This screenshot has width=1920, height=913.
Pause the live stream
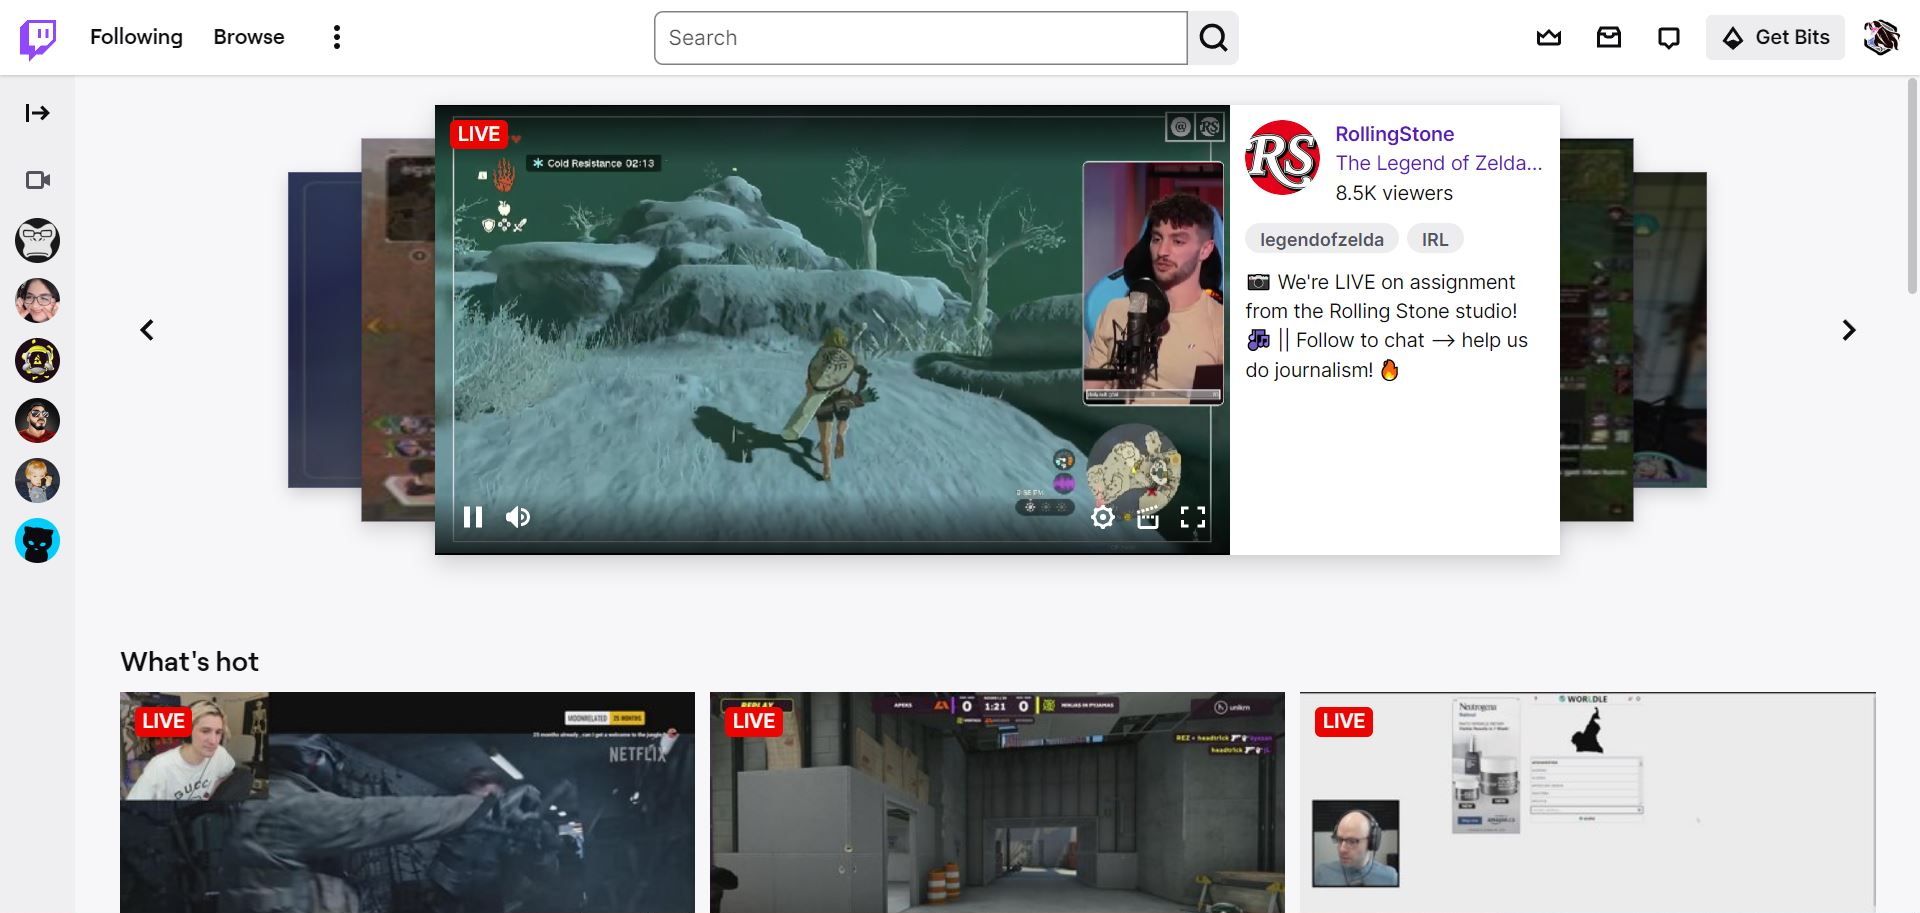coord(472,517)
